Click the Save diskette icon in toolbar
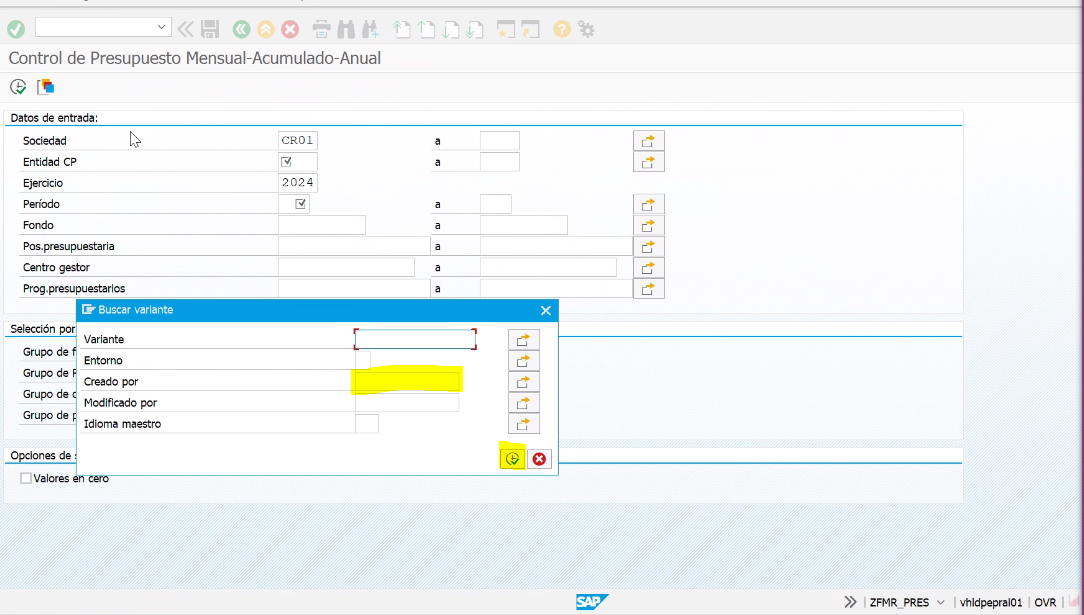This screenshot has width=1084, height=615. [210, 29]
